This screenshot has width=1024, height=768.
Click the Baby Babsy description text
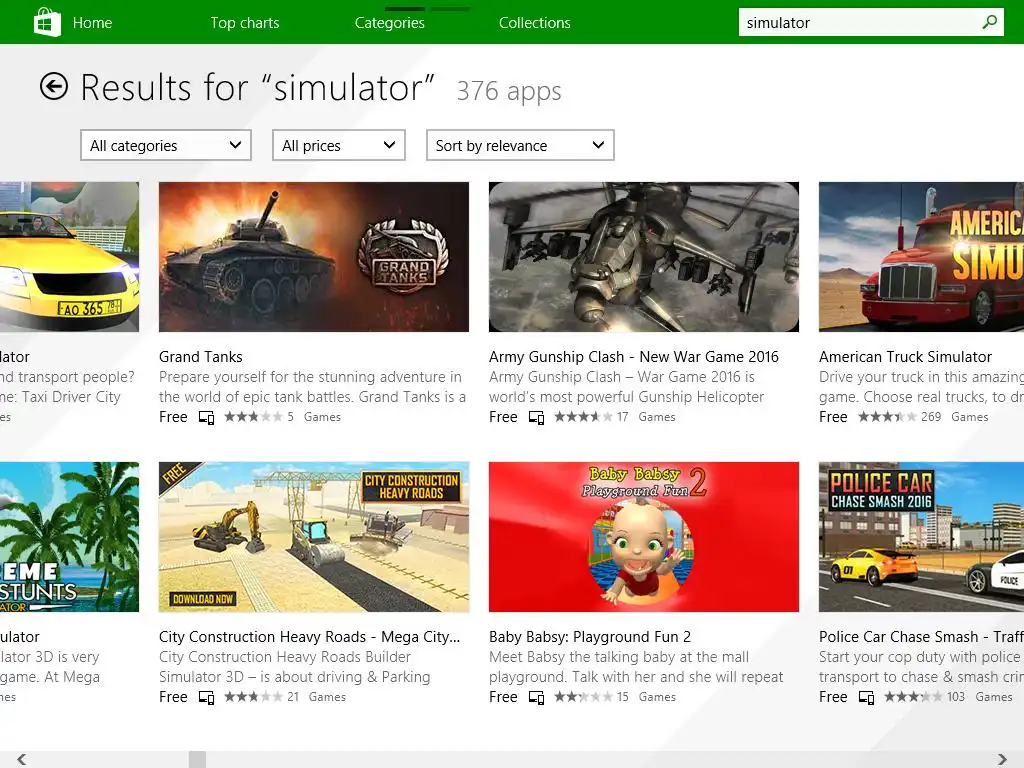636,667
